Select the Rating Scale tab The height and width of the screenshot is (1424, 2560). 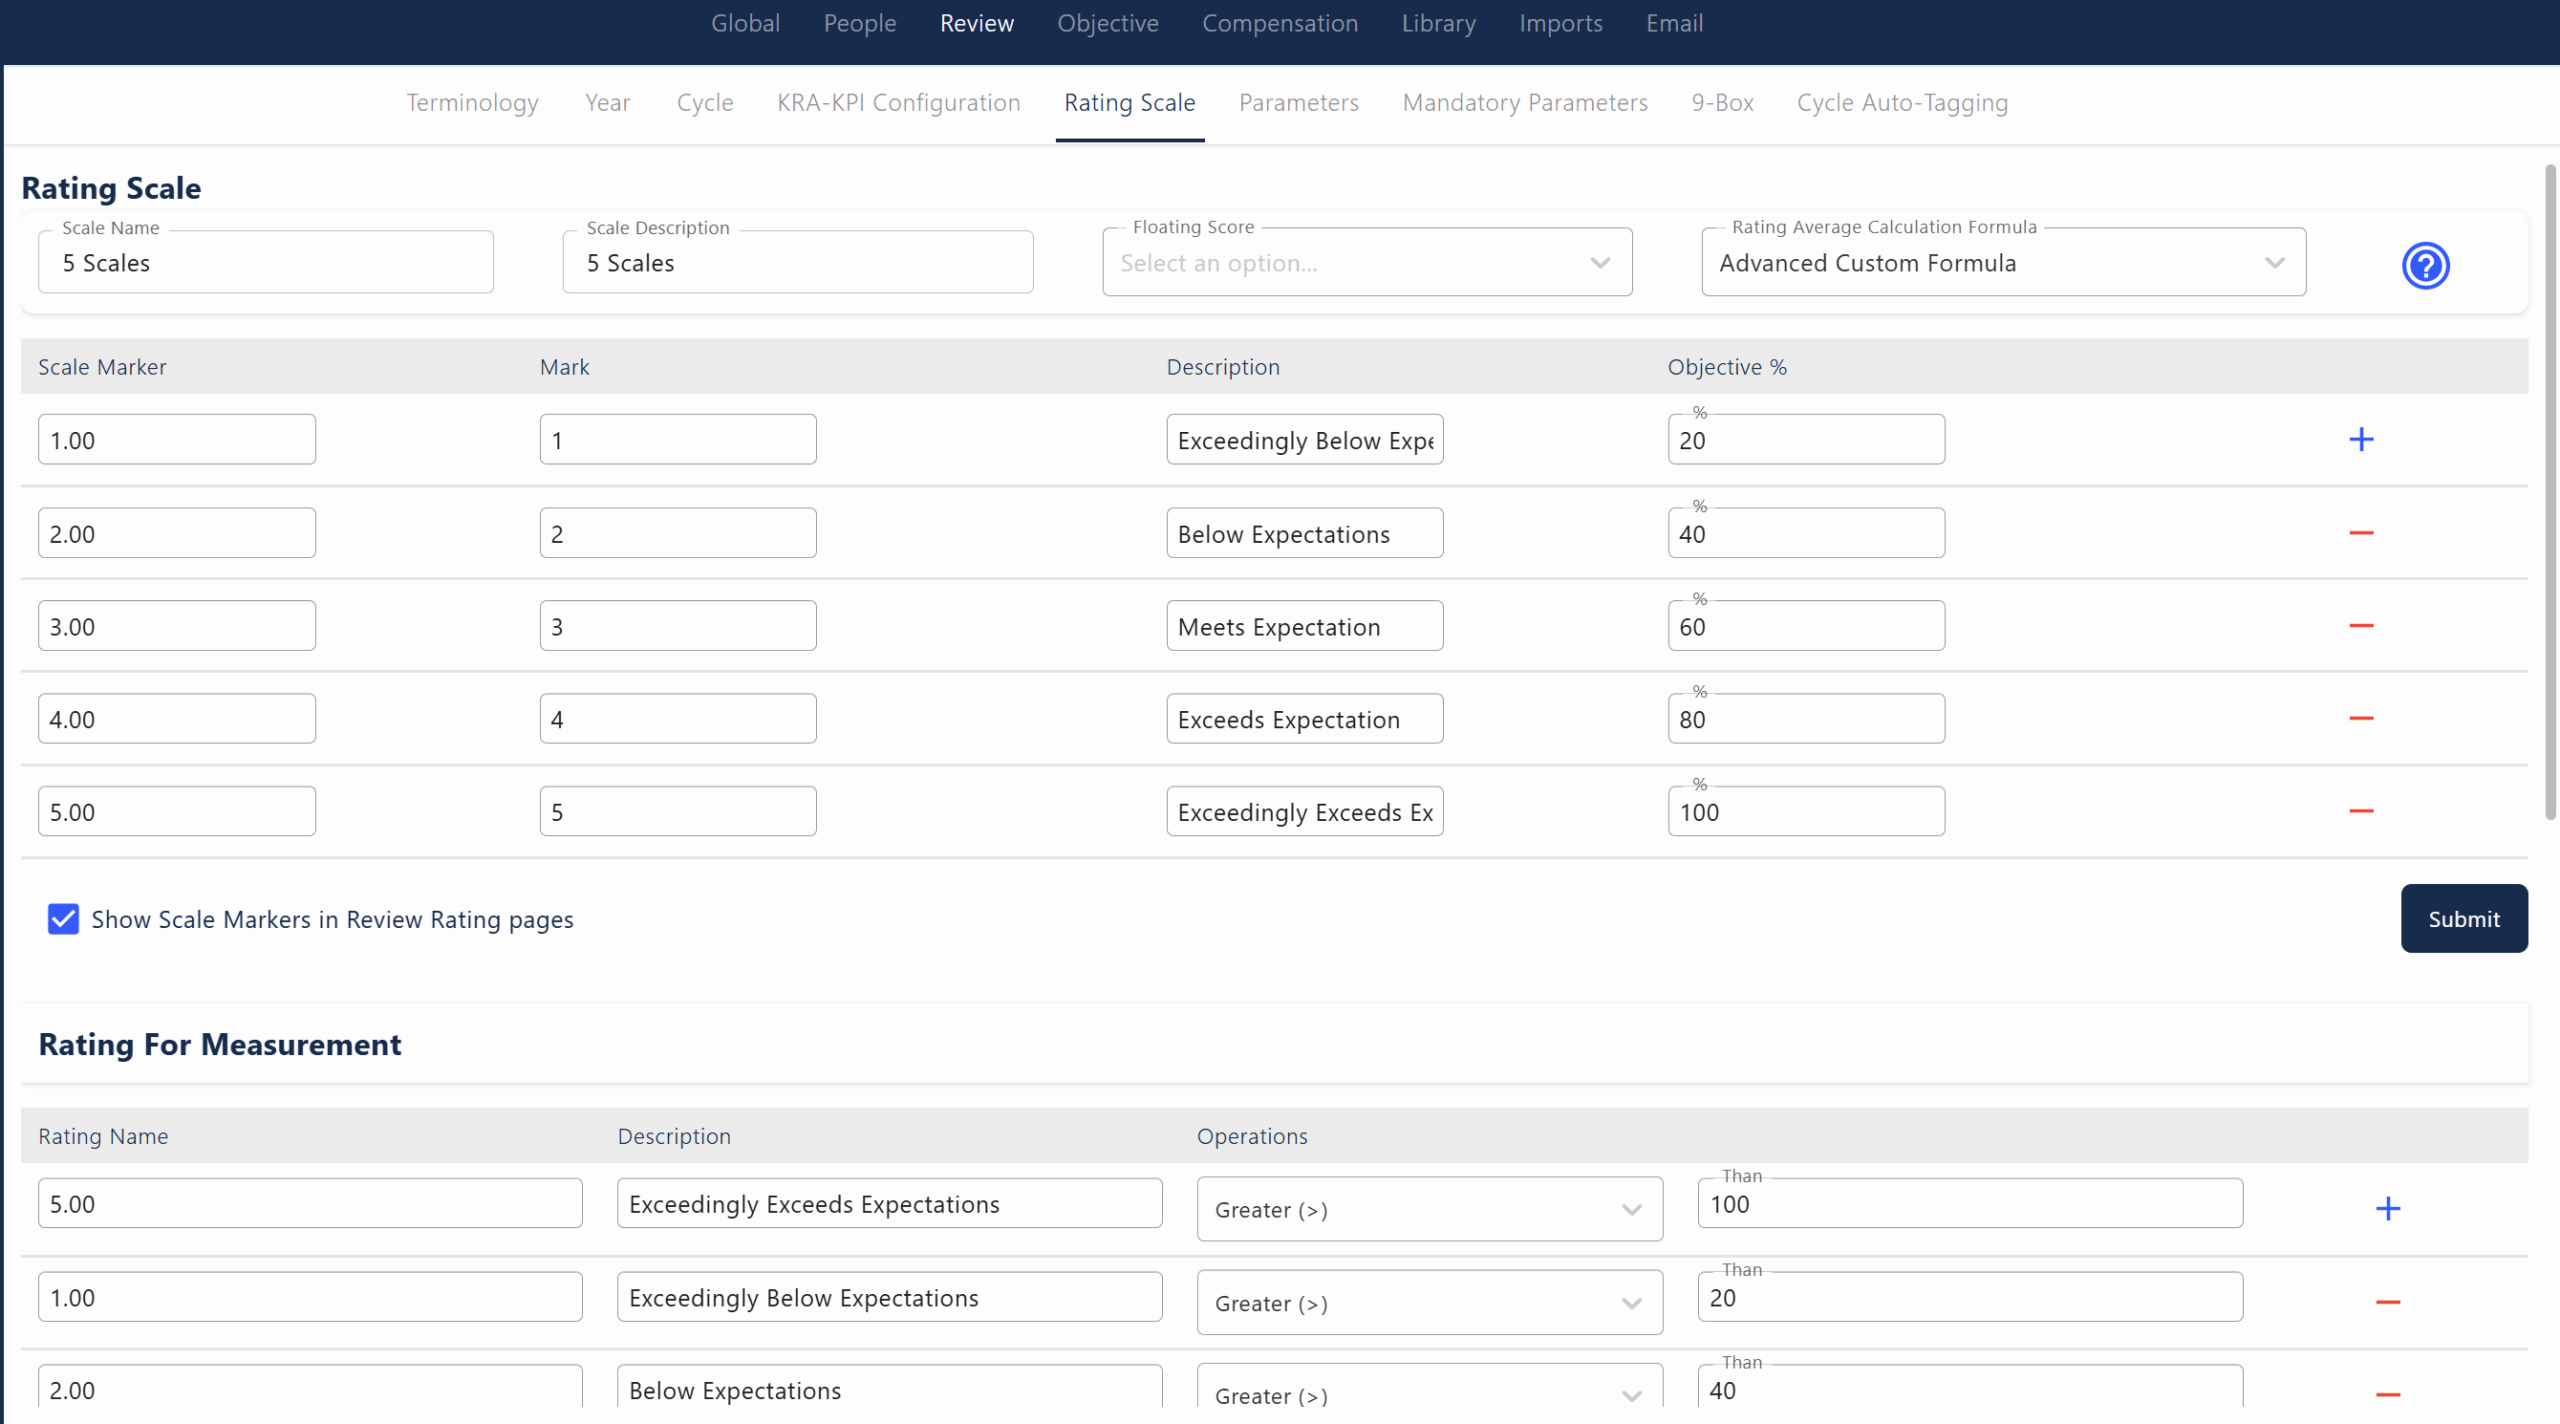point(1129,103)
